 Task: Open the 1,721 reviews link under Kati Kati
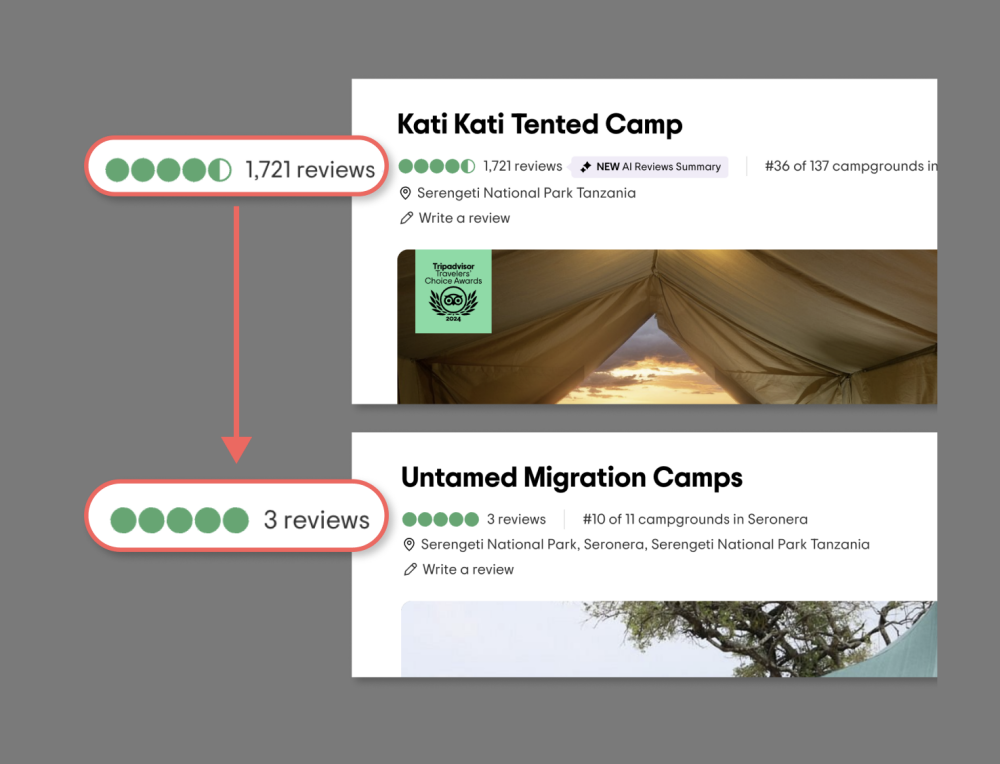(522, 166)
